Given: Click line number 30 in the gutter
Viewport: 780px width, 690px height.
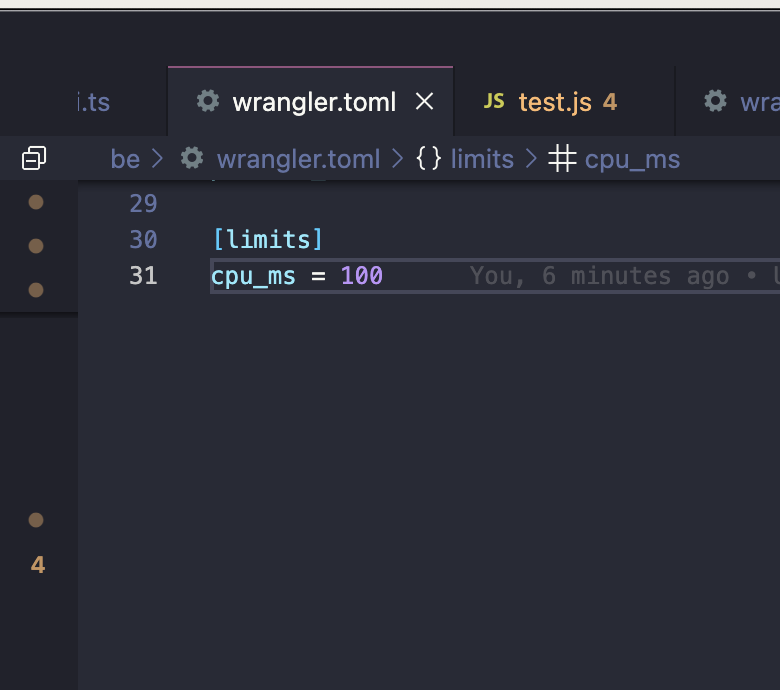Looking at the screenshot, I should tap(143, 240).
